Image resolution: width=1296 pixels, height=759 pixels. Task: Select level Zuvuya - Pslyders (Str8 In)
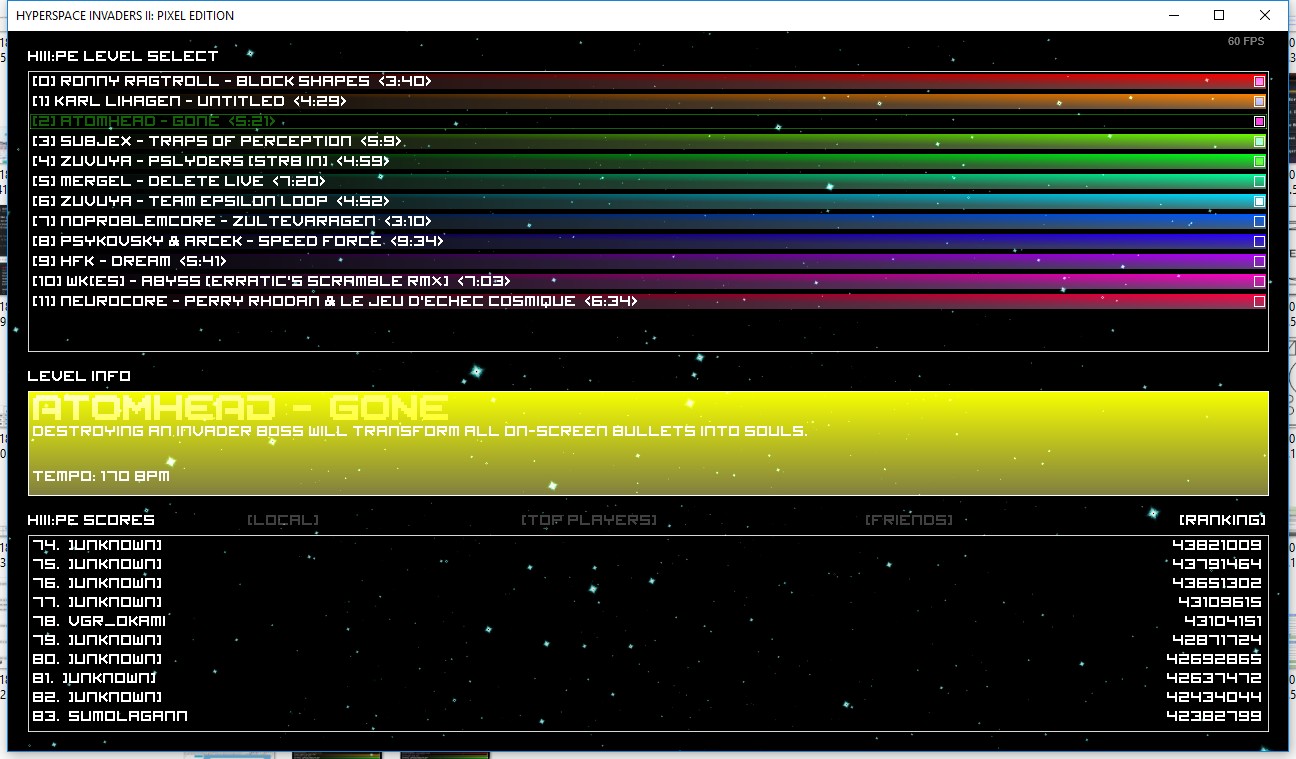click(x=211, y=161)
